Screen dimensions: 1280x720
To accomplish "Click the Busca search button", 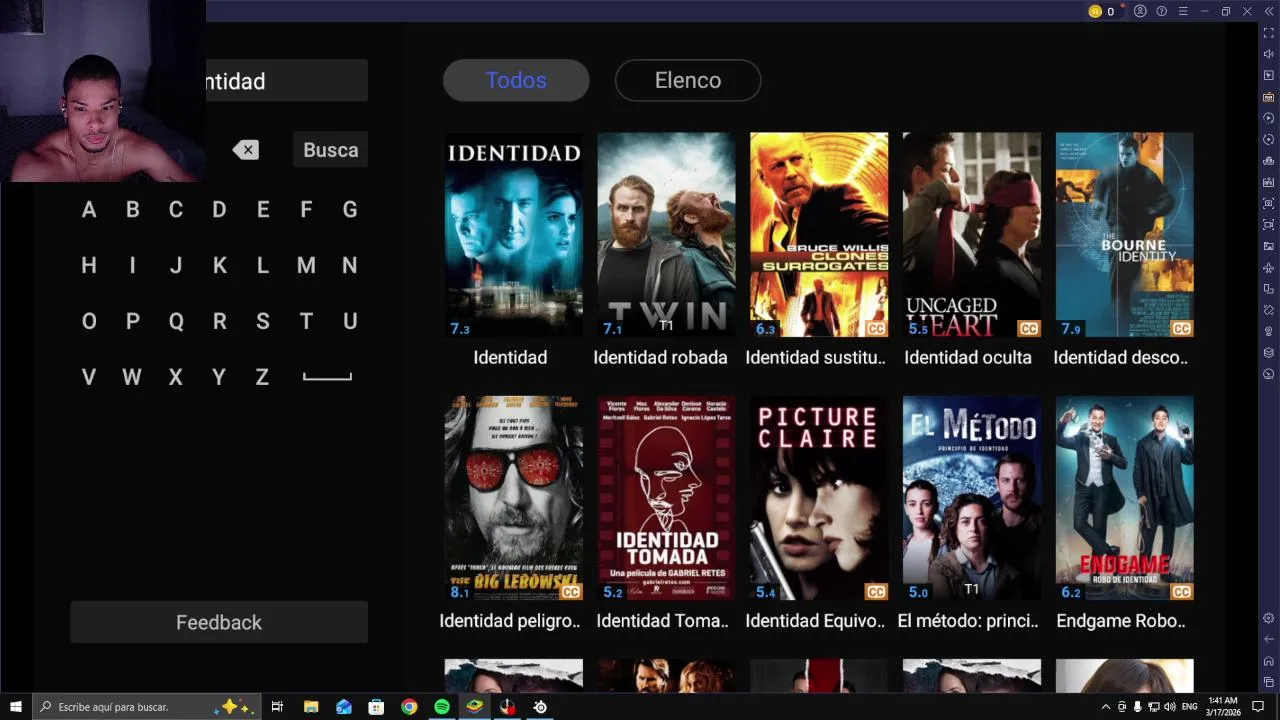I will 331,150.
